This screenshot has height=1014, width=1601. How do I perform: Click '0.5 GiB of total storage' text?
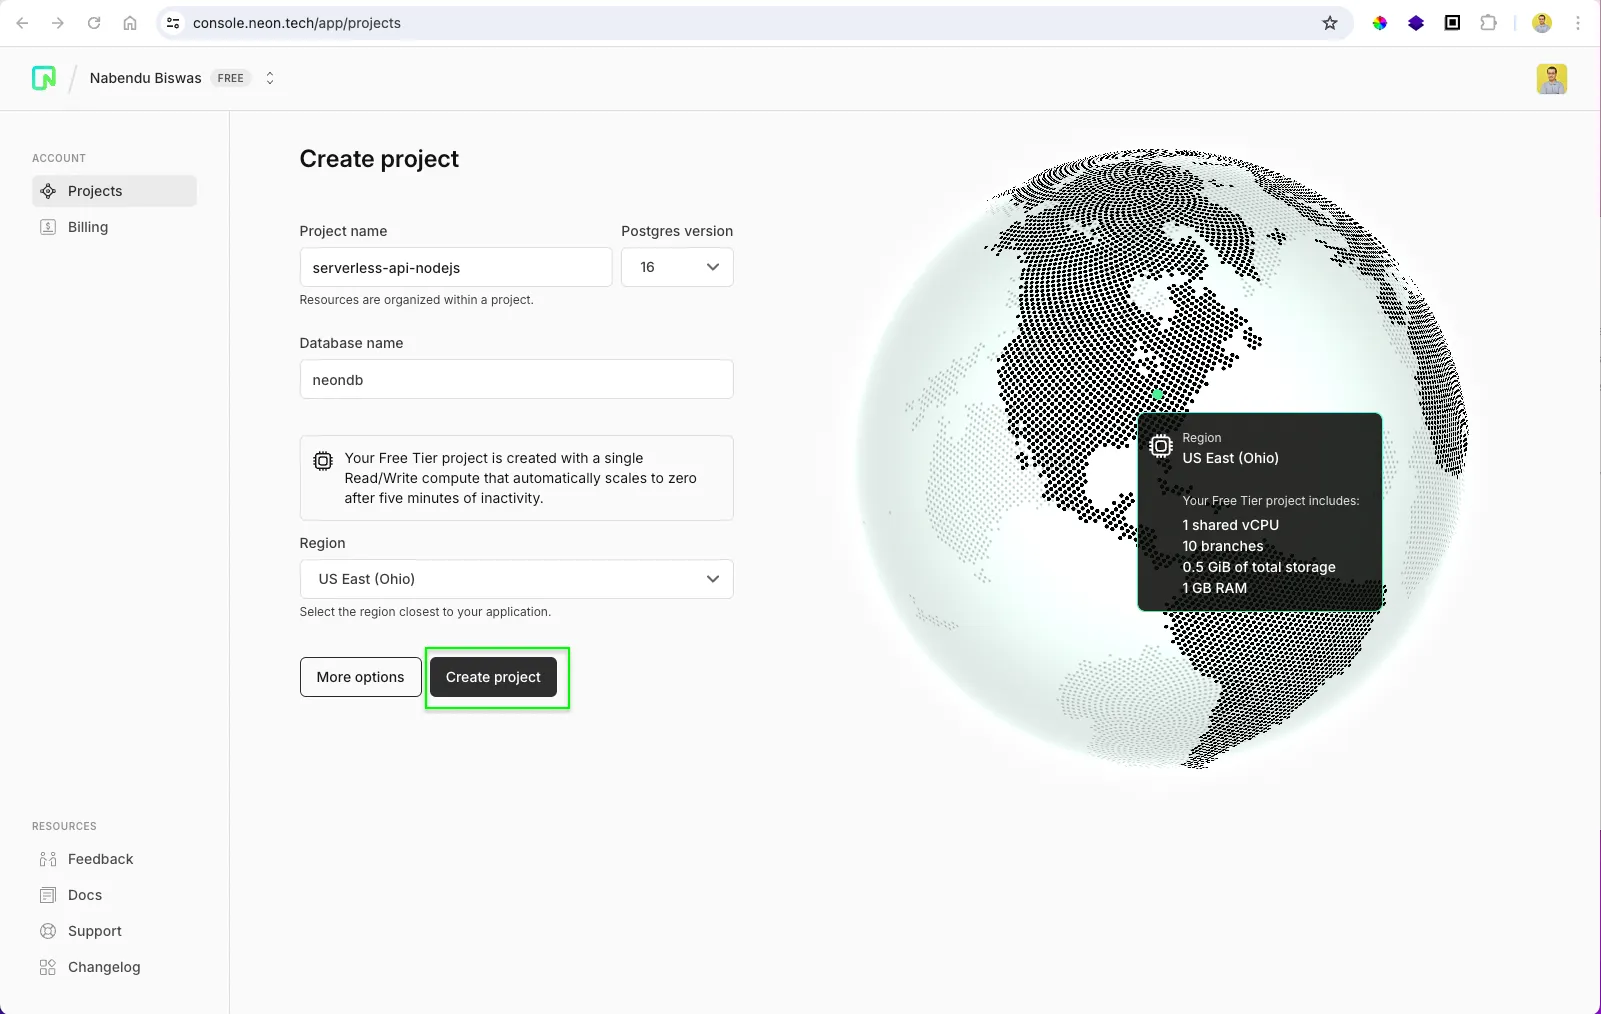click(1258, 567)
